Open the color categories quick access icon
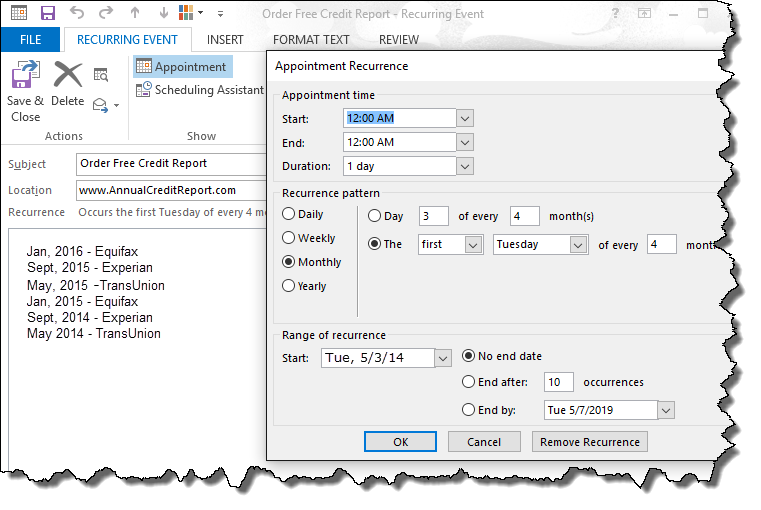761x510 pixels. click(x=187, y=14)
